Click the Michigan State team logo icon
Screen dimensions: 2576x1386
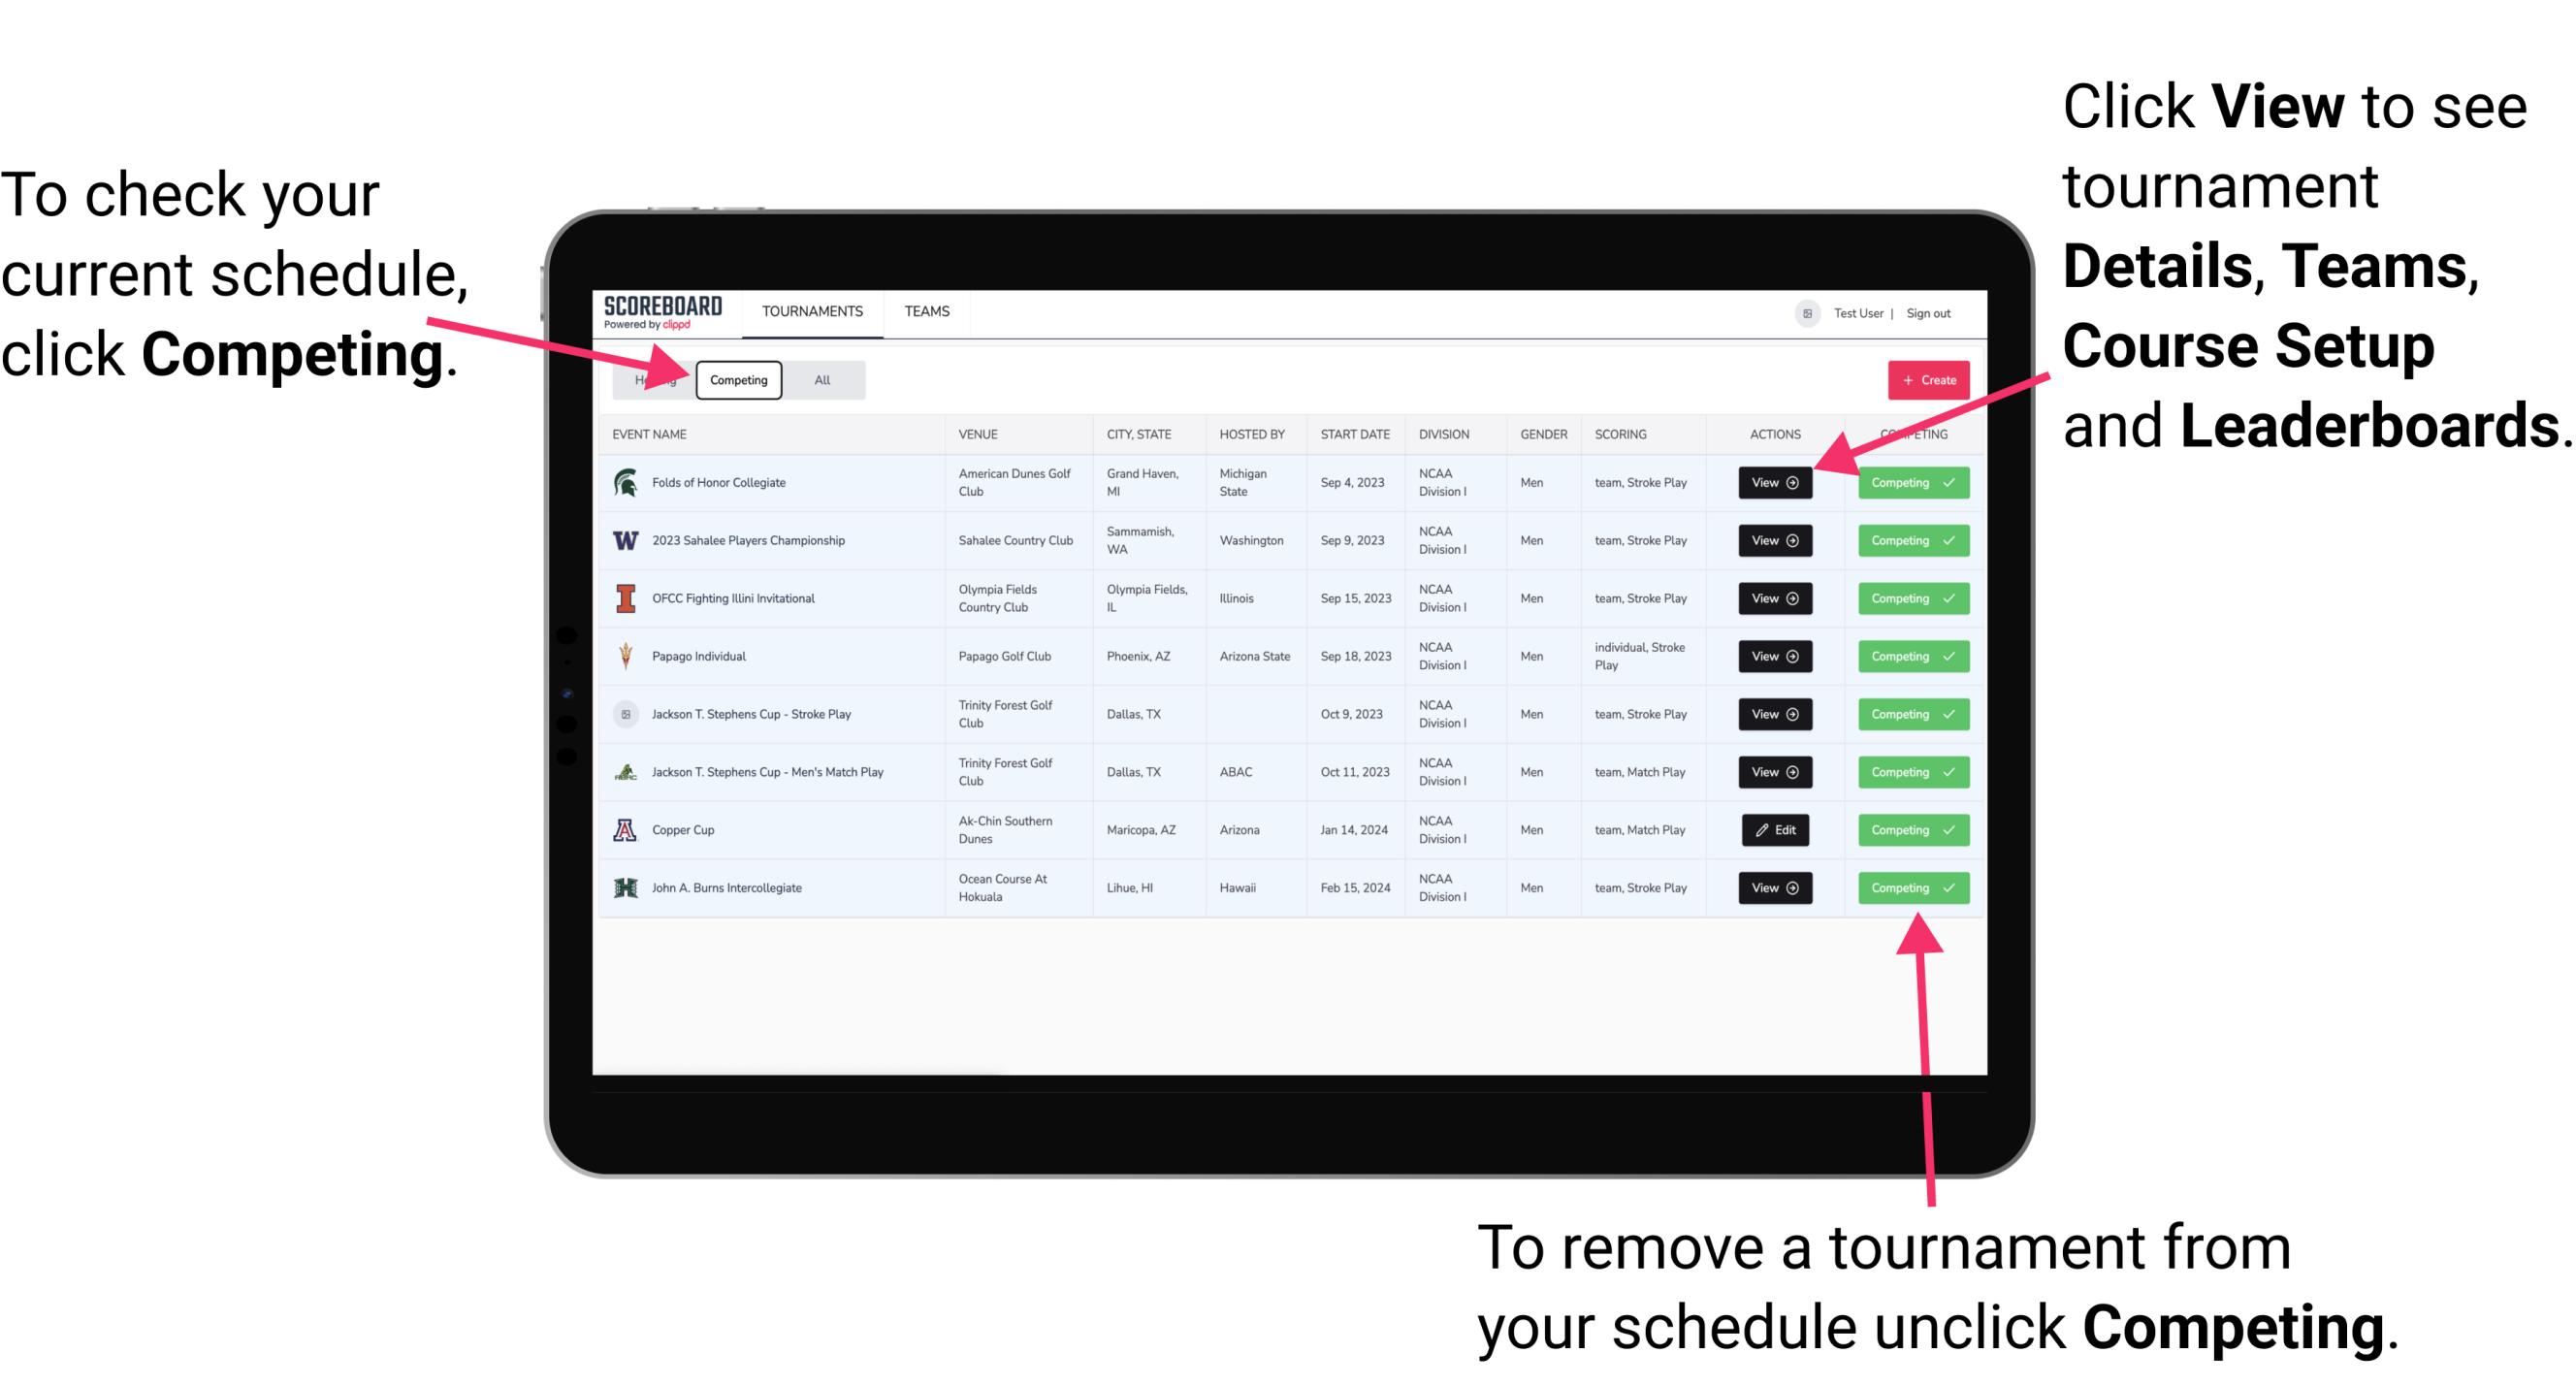627,483
